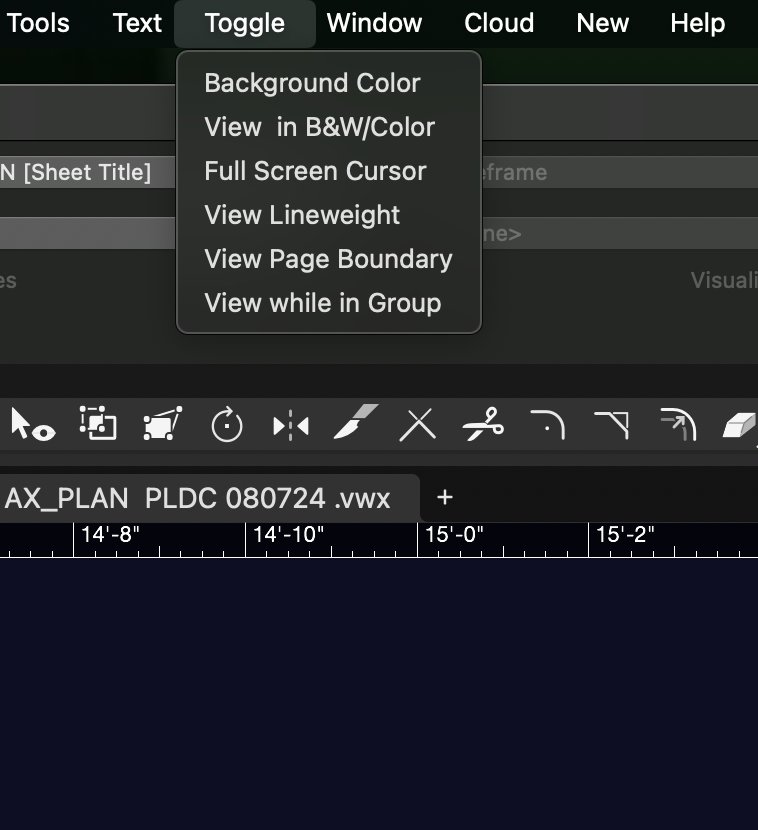This screenshot has width=758, height=830.
Task: Choose the Chamfer tool
Action: (x=611, y=425)
